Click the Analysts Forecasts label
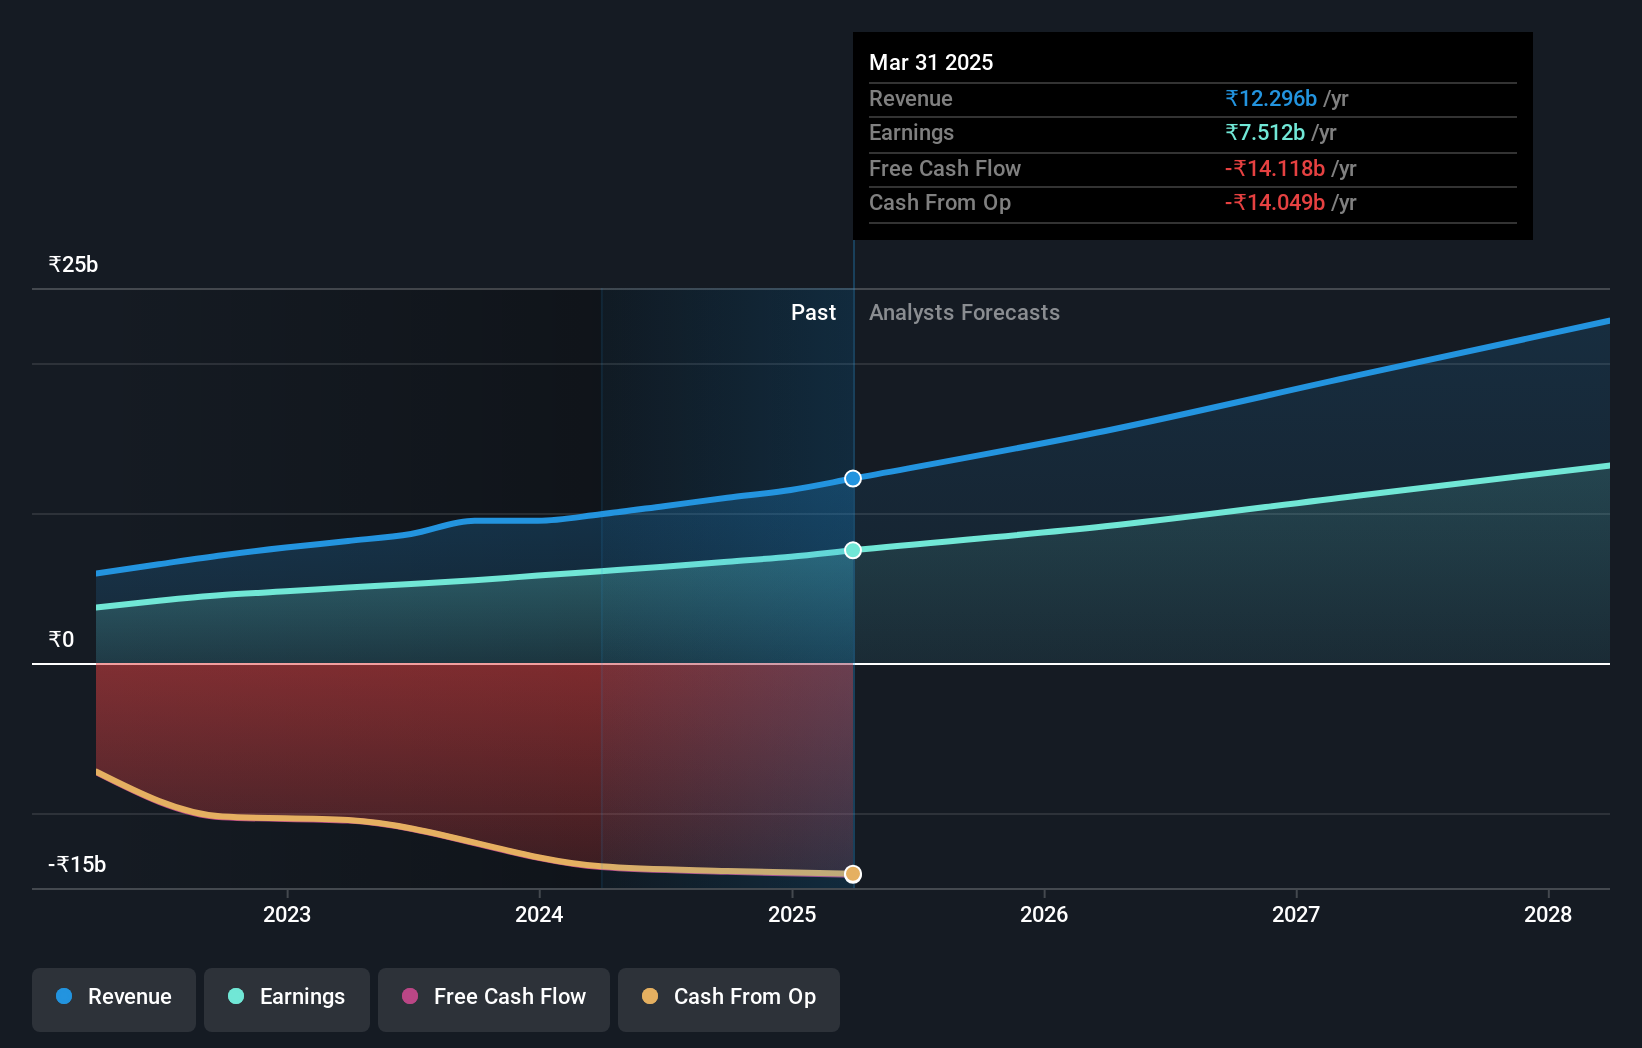Viewport: 1642px width, 1048px height. [964, 313]
